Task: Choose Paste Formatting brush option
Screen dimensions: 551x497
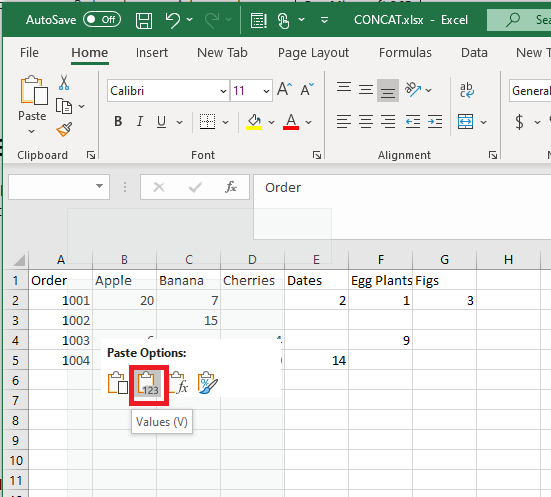Action: pos(208,383)
